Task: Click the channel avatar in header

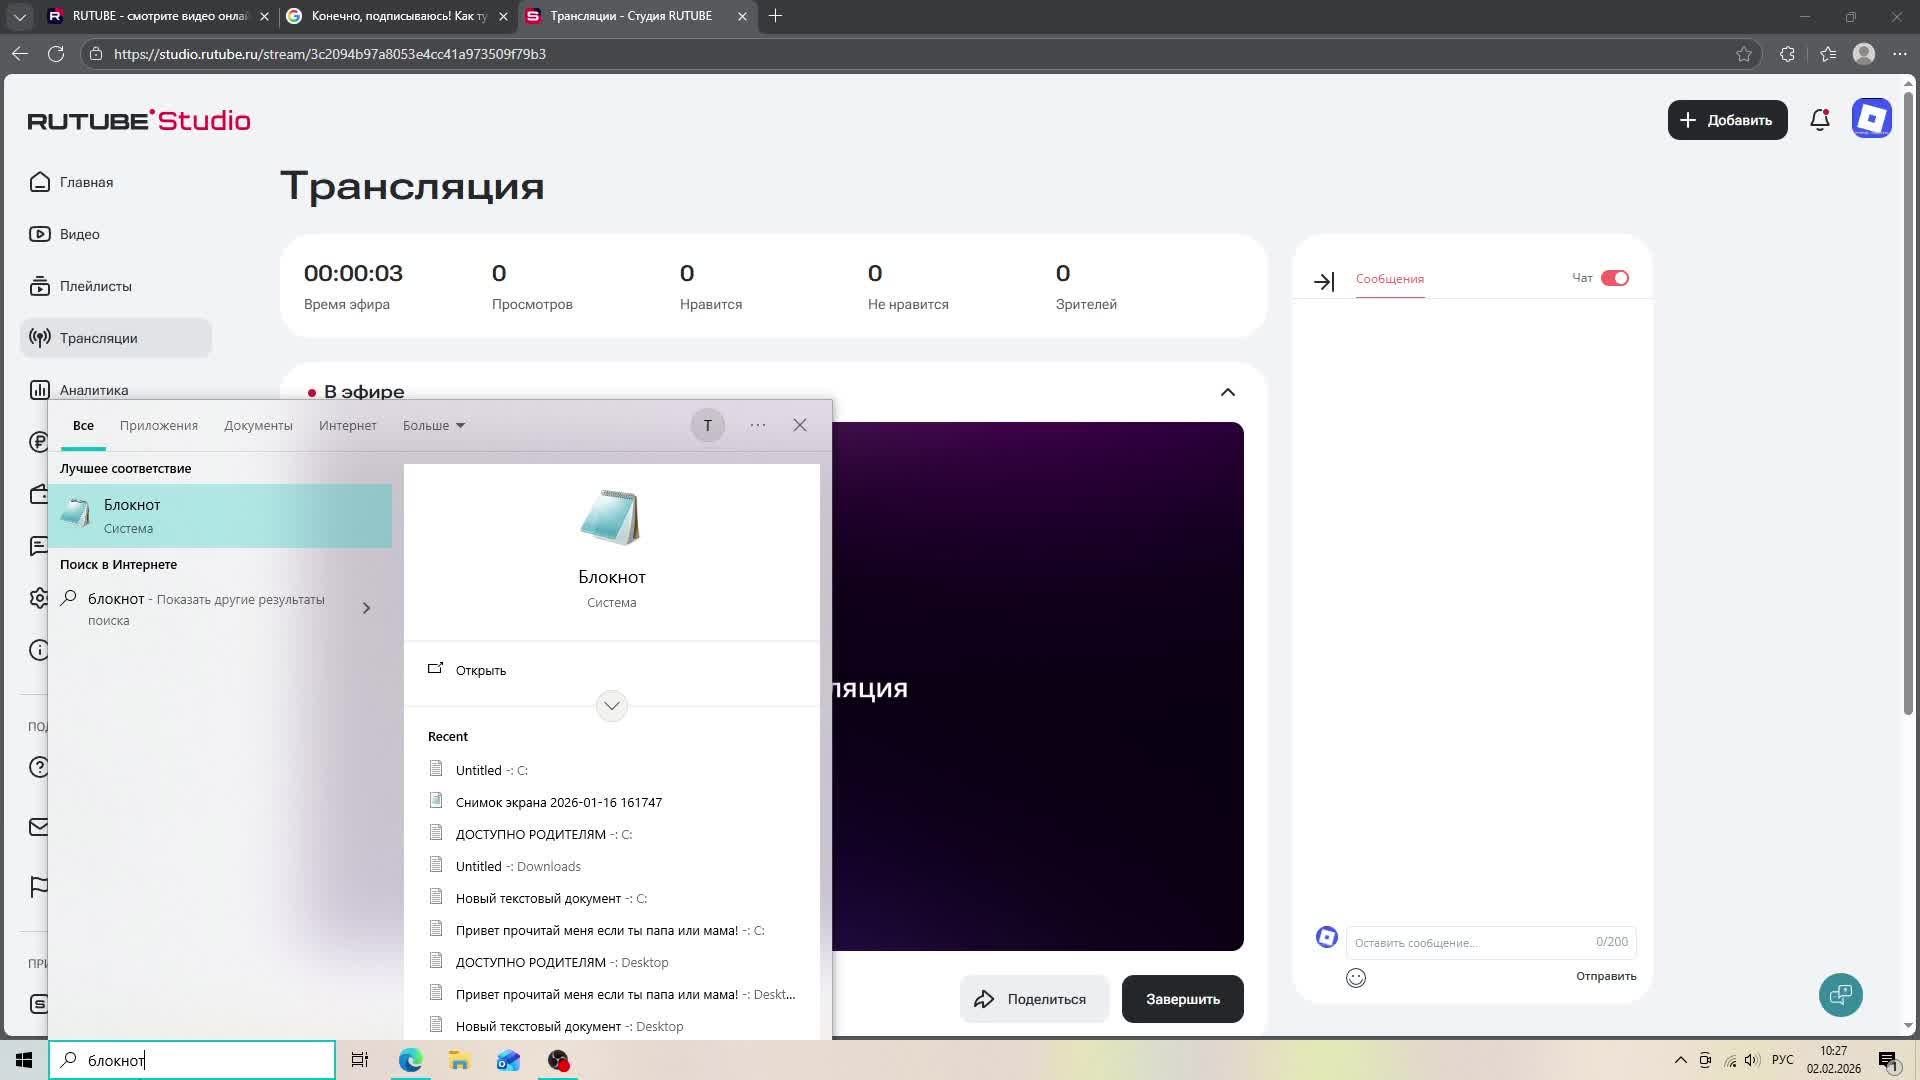Action: pos(1871,119)
